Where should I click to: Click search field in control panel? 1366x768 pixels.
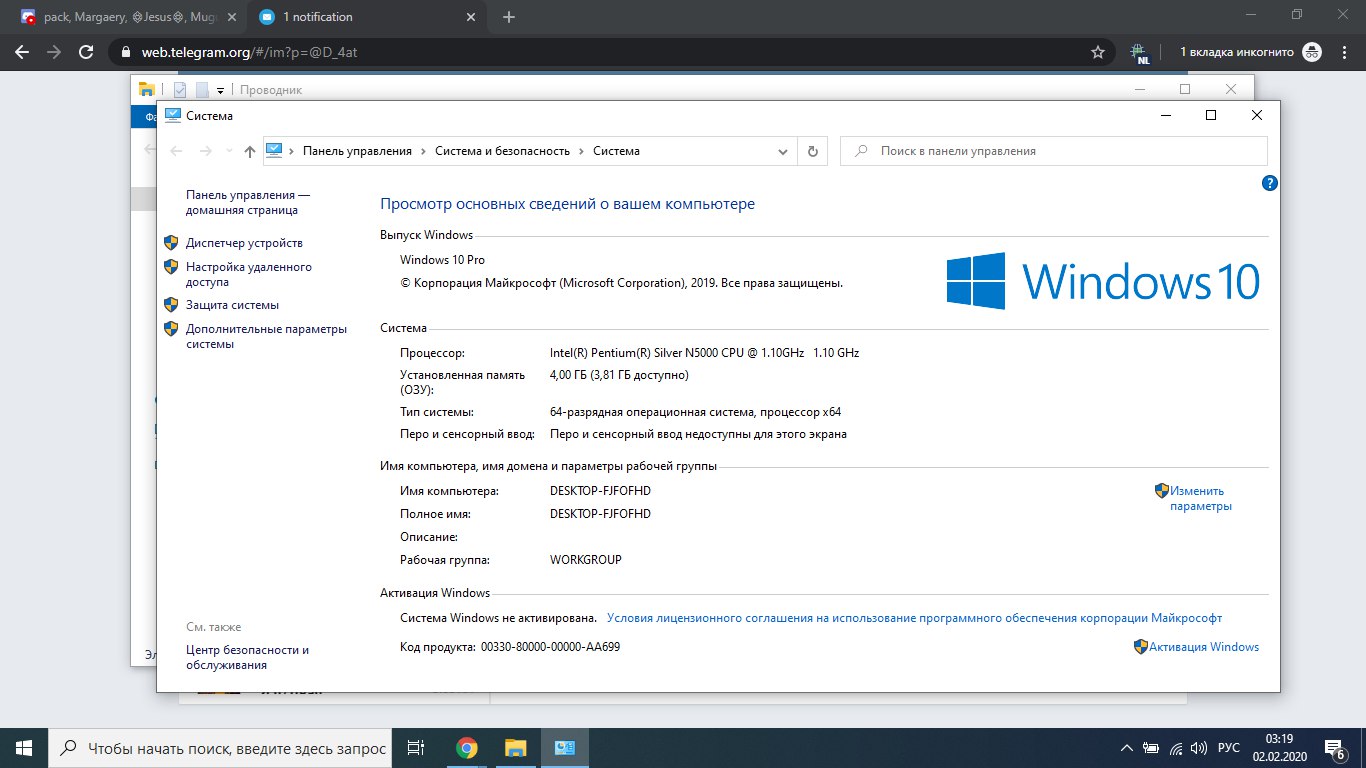click(1054, 151)
